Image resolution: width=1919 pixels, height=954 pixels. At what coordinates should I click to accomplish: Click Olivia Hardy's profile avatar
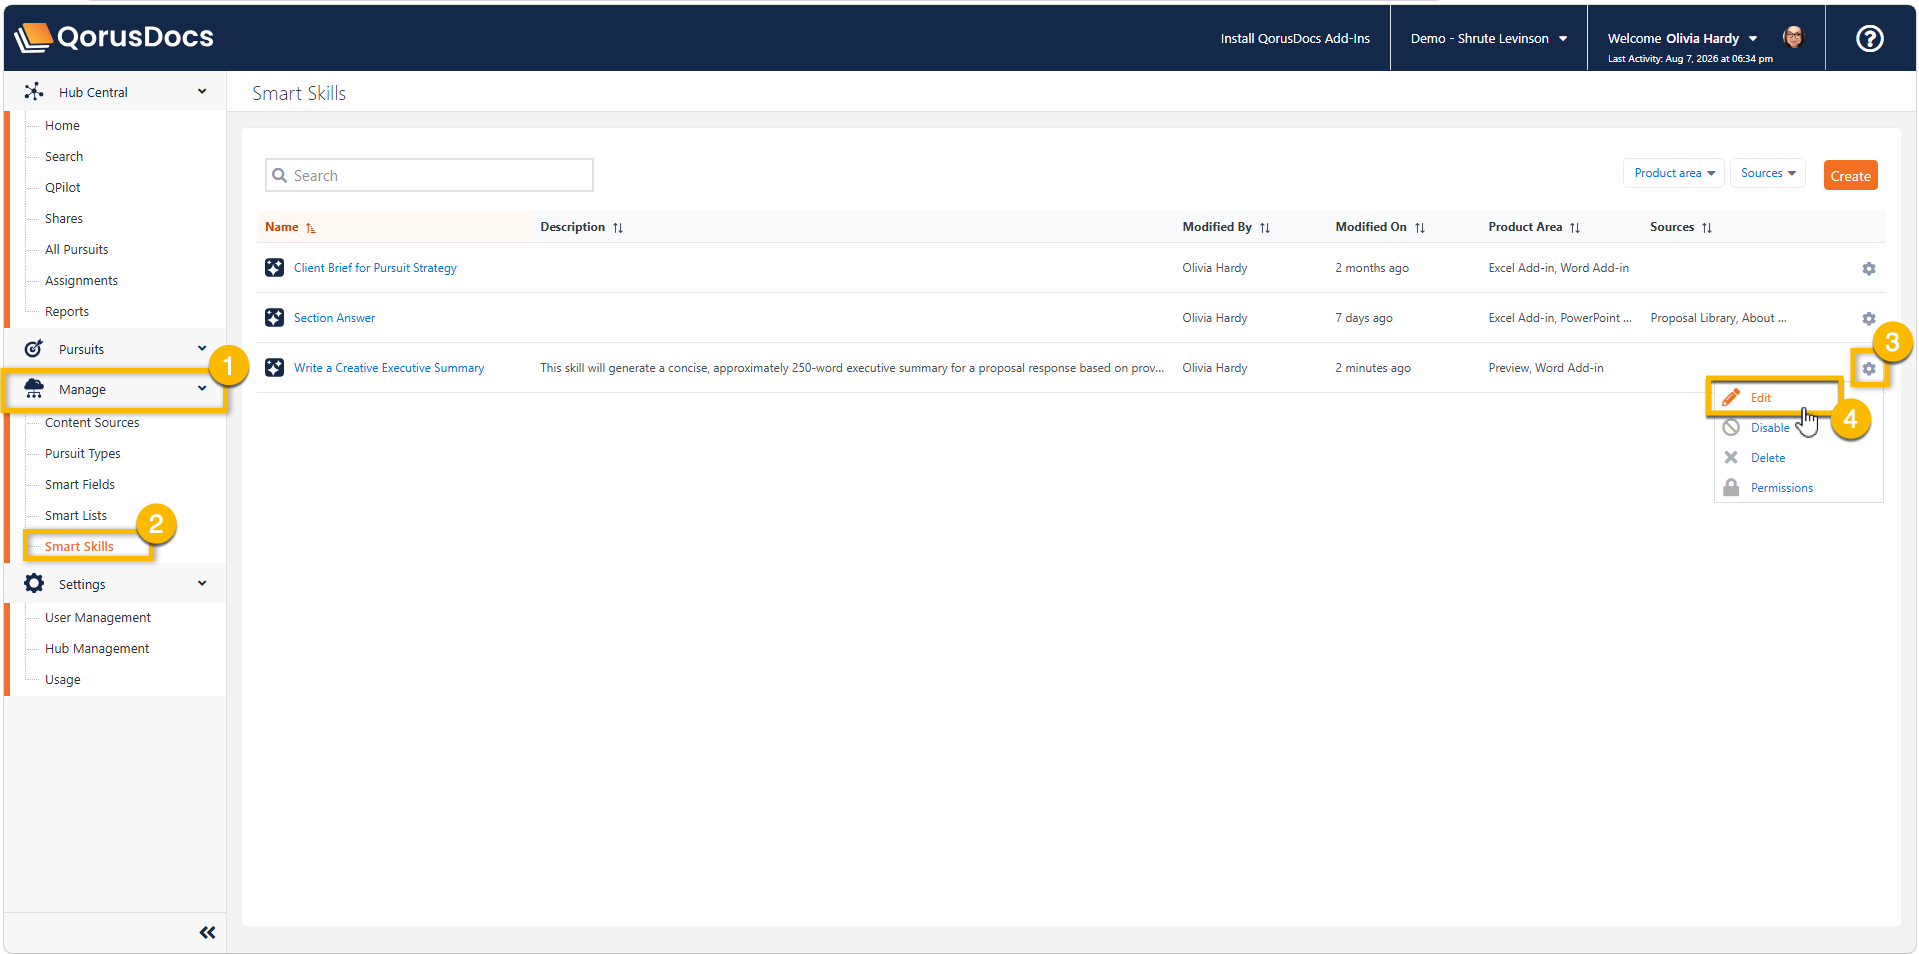[1793, 37]
